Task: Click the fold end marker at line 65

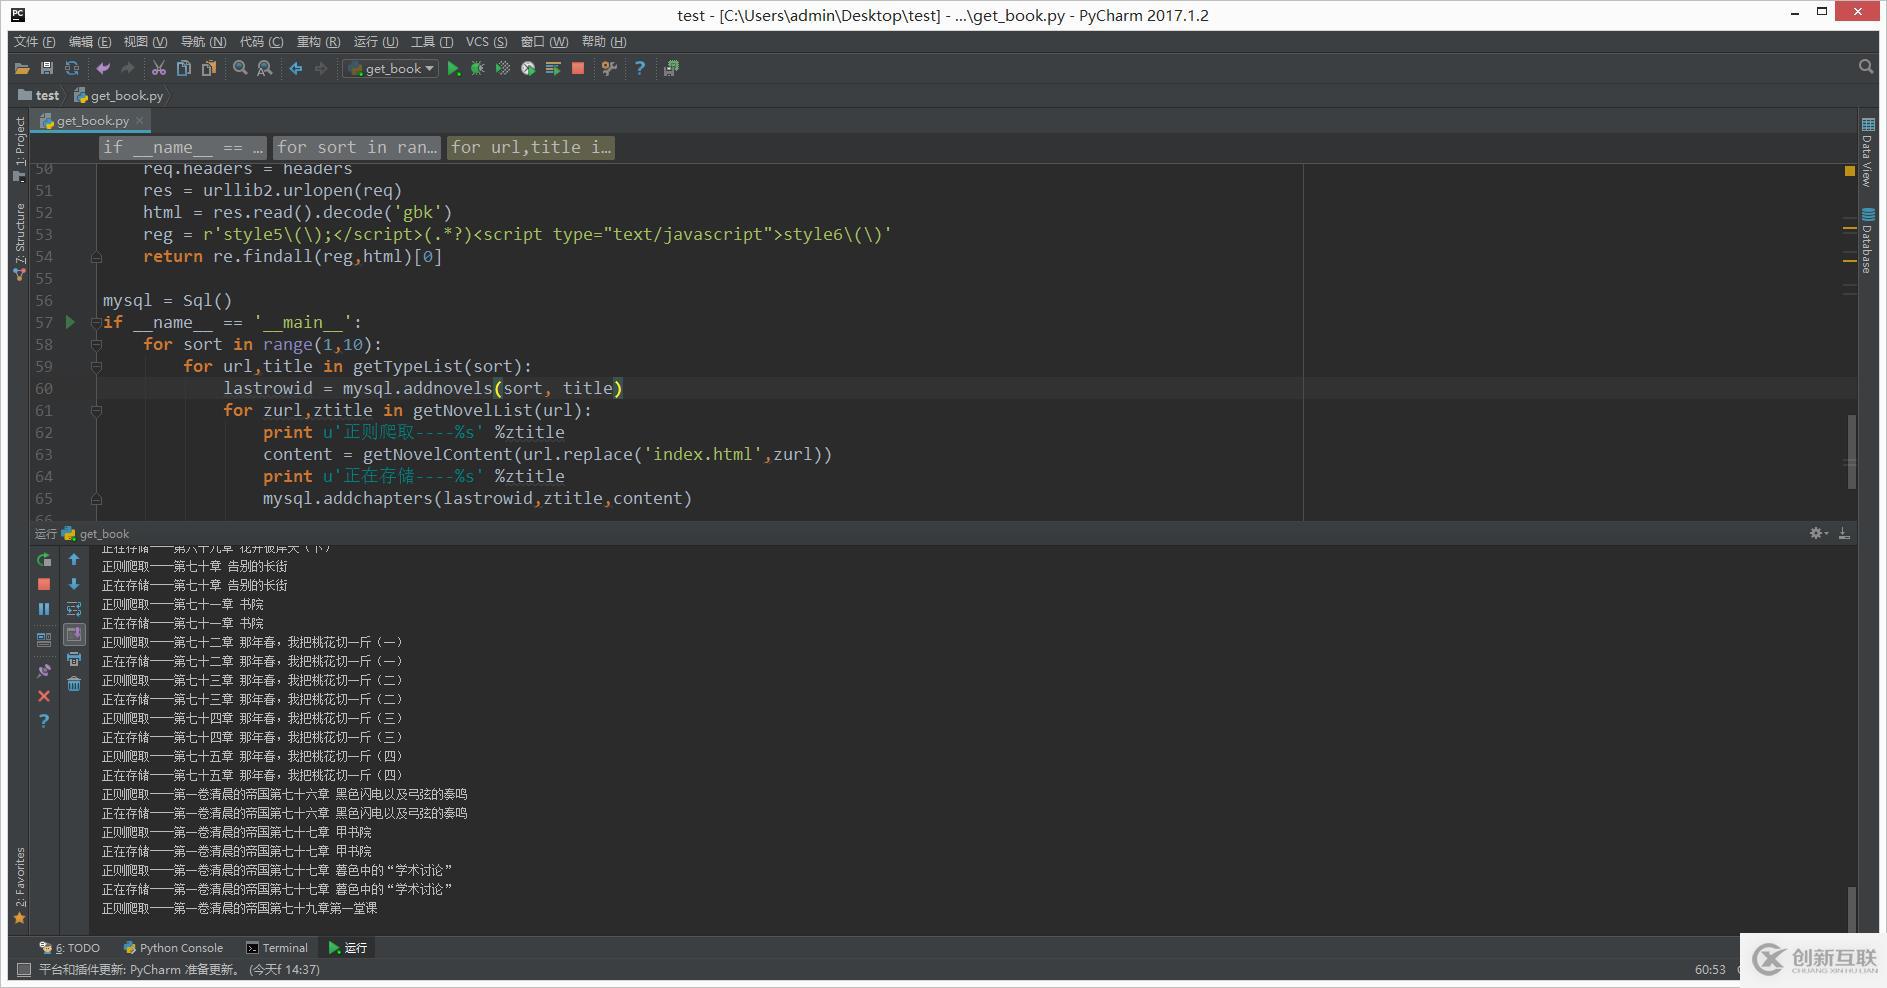Action: click(x=96, y=499)
